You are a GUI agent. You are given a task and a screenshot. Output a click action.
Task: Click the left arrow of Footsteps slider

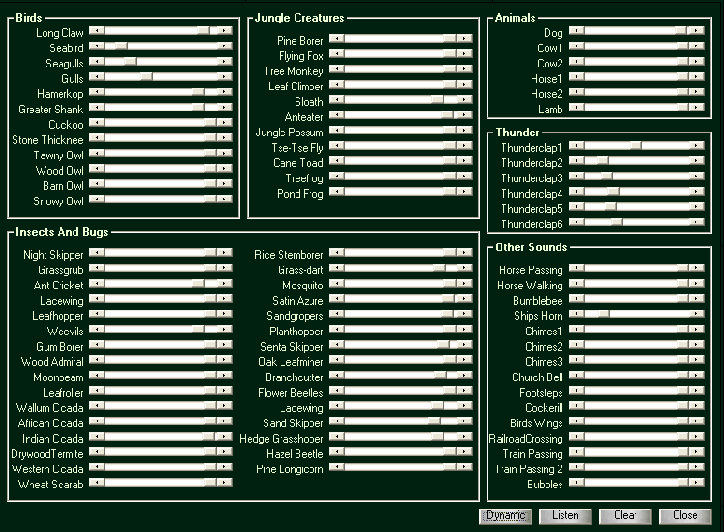tap(577, 391)
